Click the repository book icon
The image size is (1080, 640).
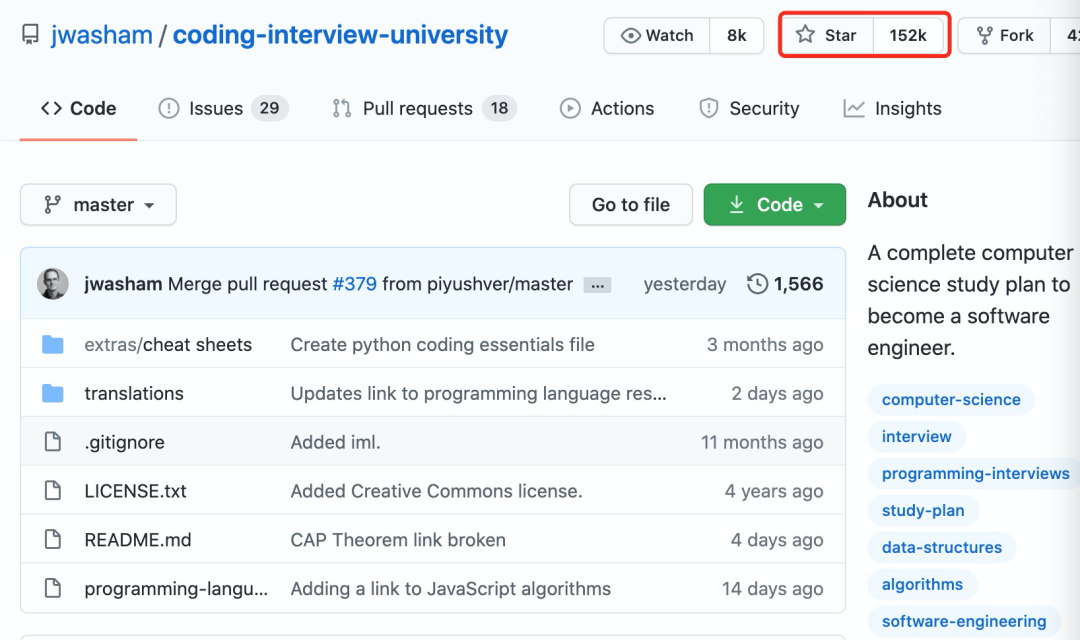(29, 36)
